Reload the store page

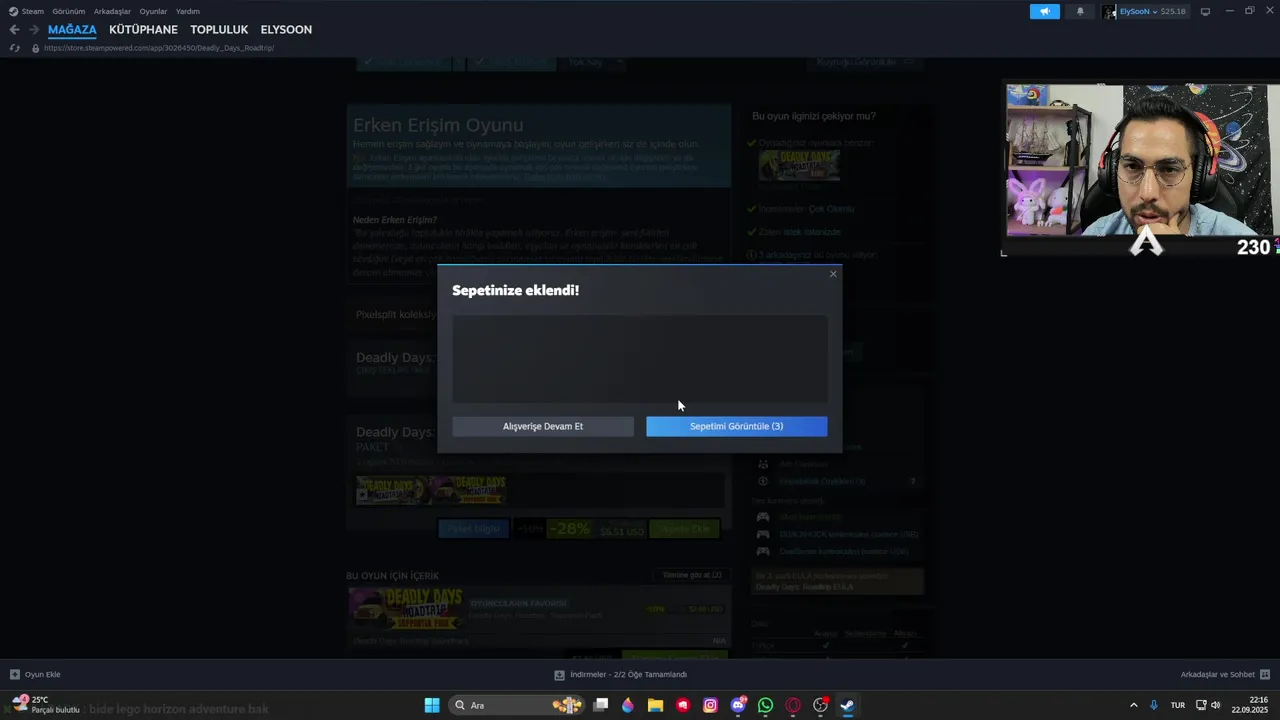pos(14,48)
